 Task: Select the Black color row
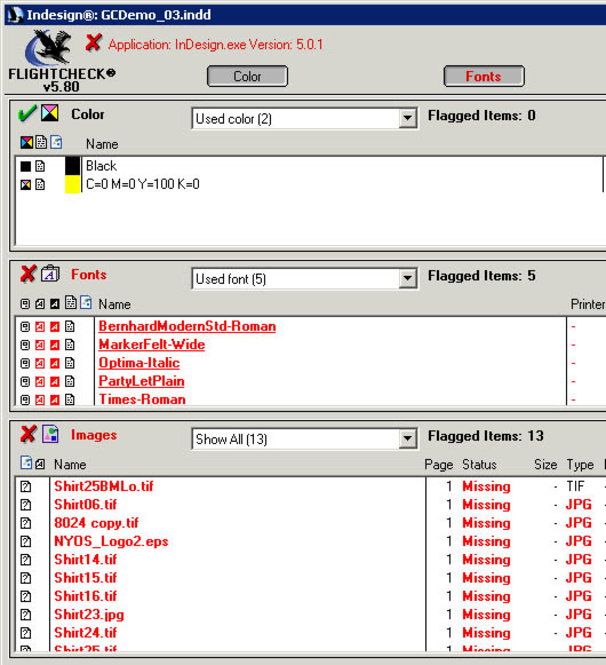tap(309, 166)
